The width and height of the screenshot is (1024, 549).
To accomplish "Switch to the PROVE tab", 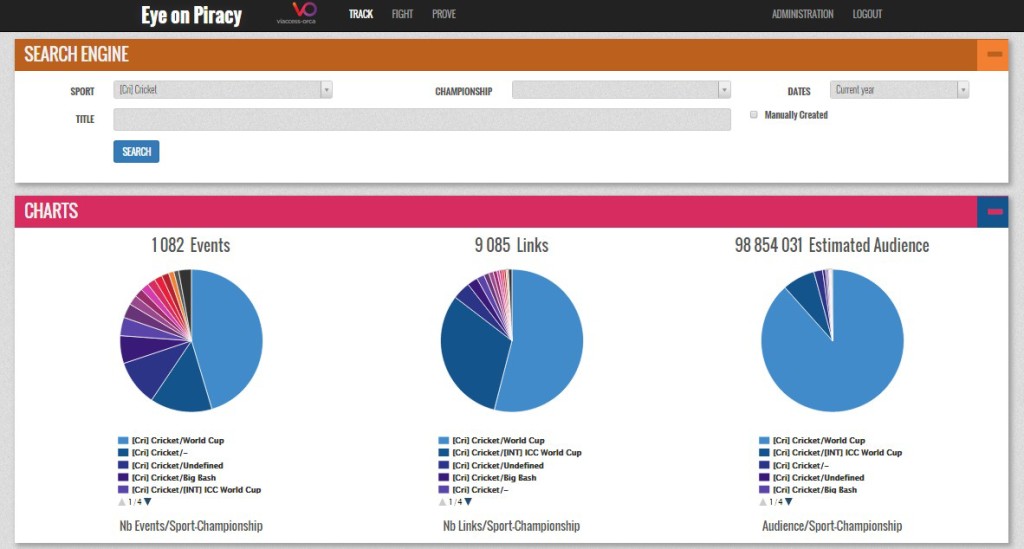I will coord(444,14).
